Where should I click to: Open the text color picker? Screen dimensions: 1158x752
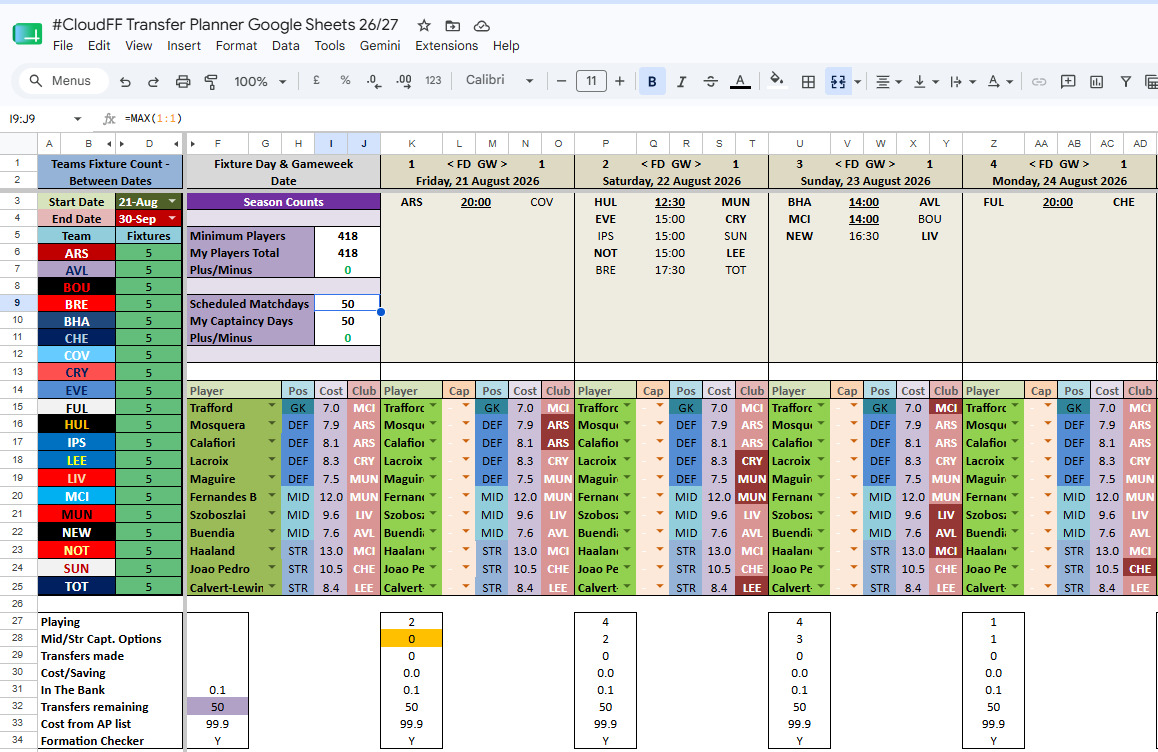tap(740, 81)
